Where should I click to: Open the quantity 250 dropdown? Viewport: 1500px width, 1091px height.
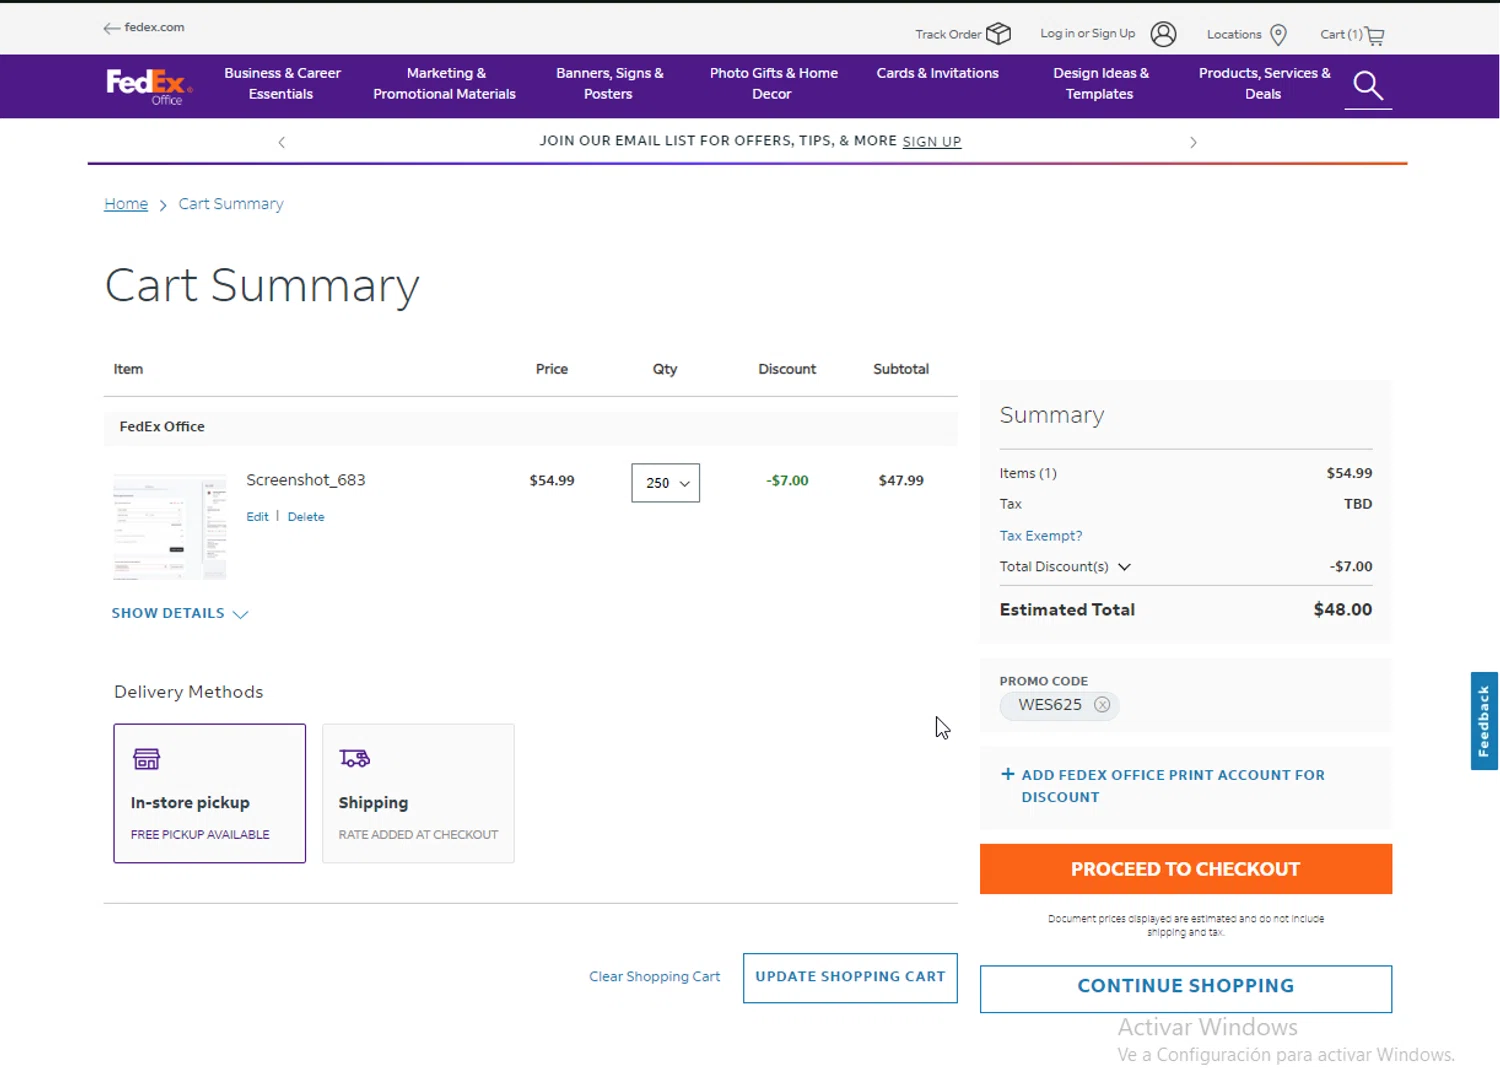(x=666, y=483)
